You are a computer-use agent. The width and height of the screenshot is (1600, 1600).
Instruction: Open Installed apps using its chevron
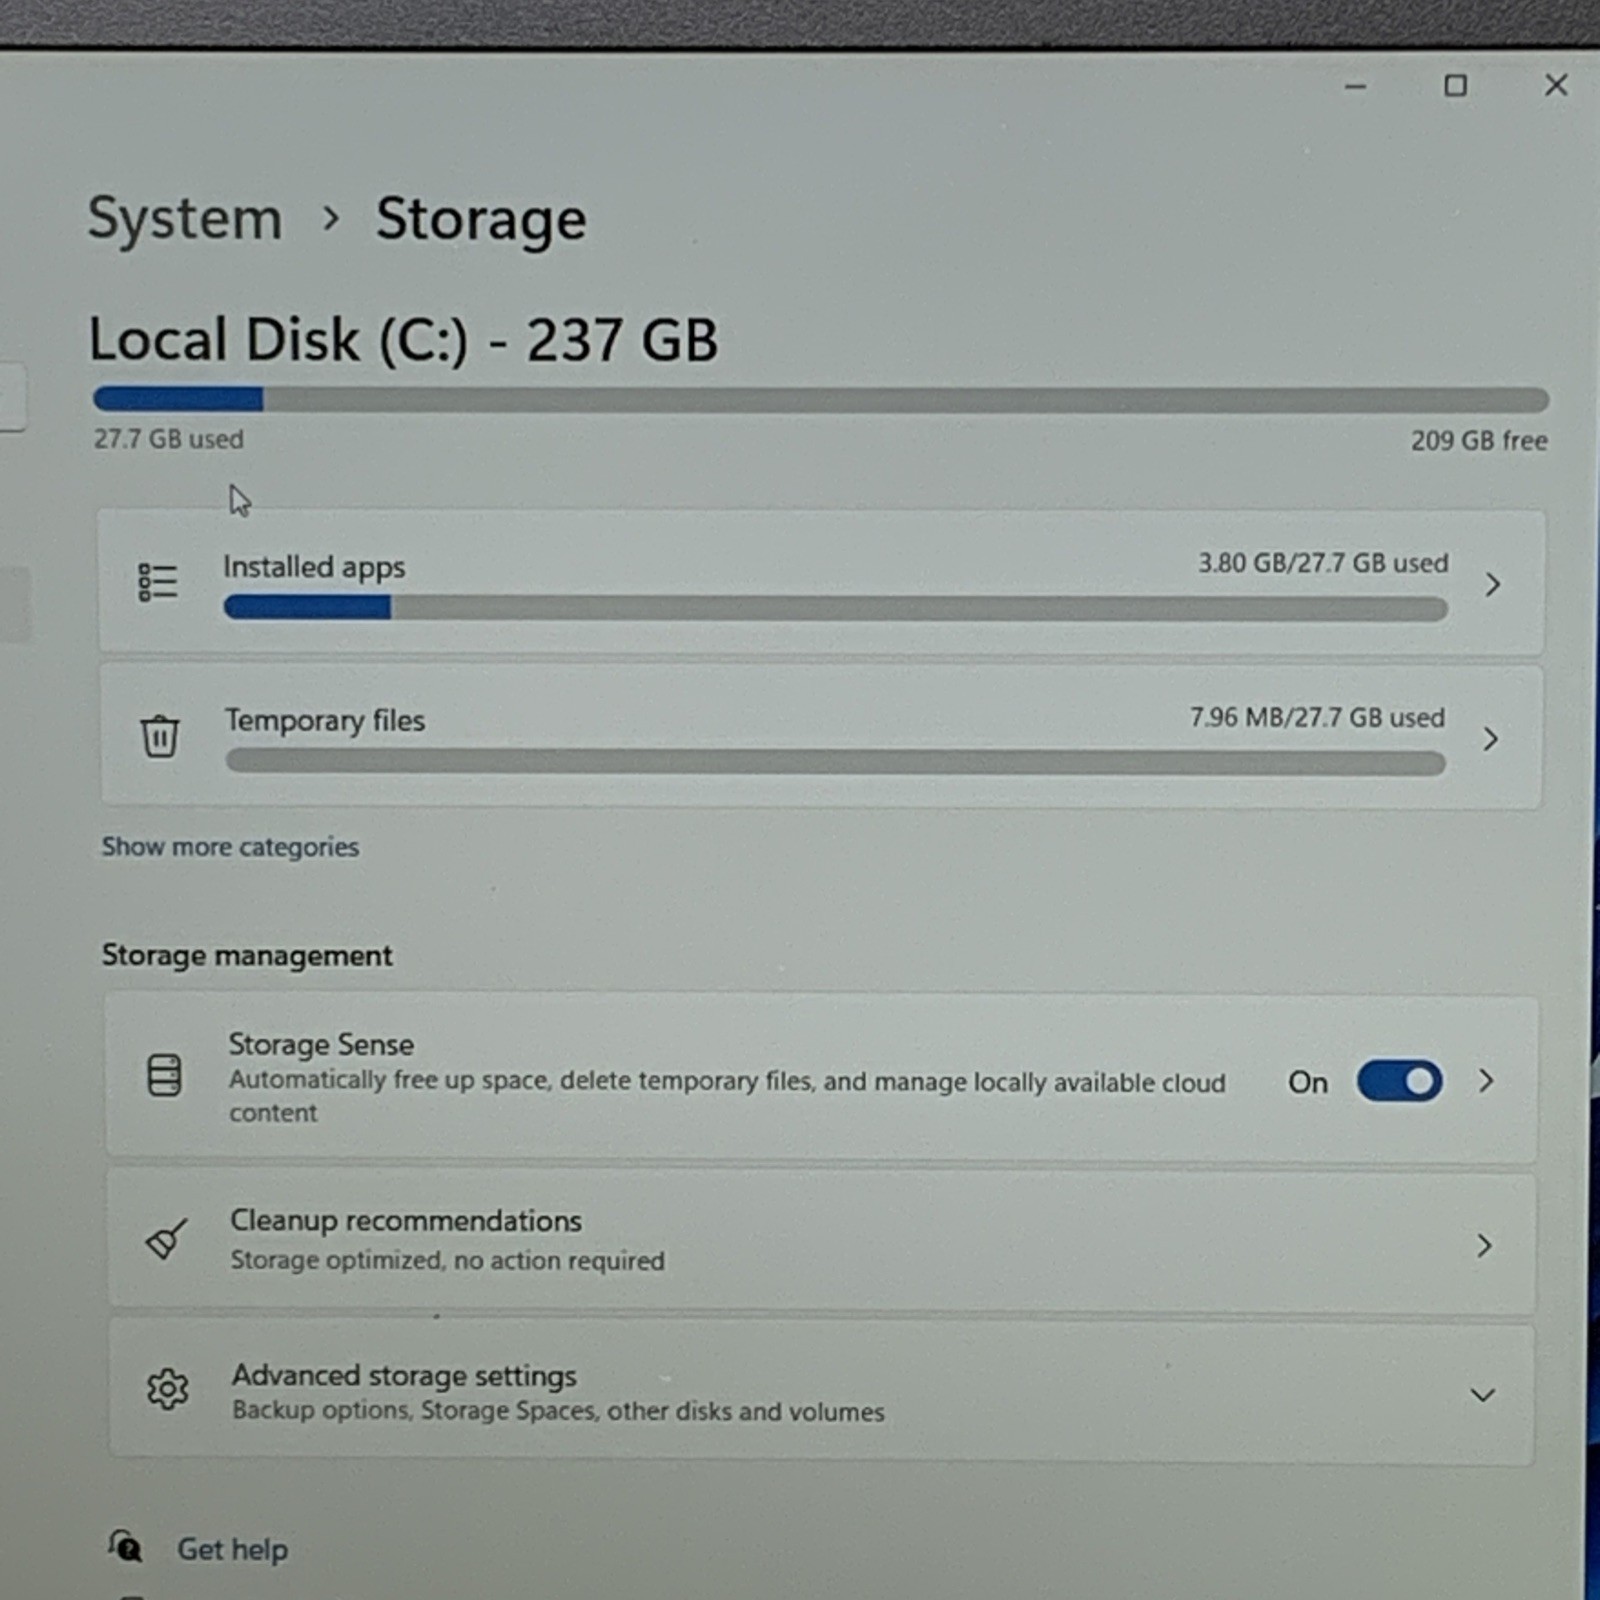[x=1492, y=584]
